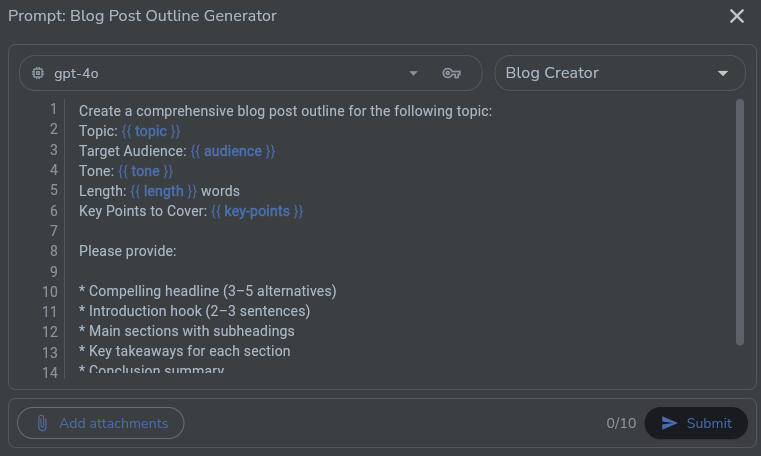Click the 0/10 attachment counter
This screenshot has width=761, height=456.
point(621,423)
